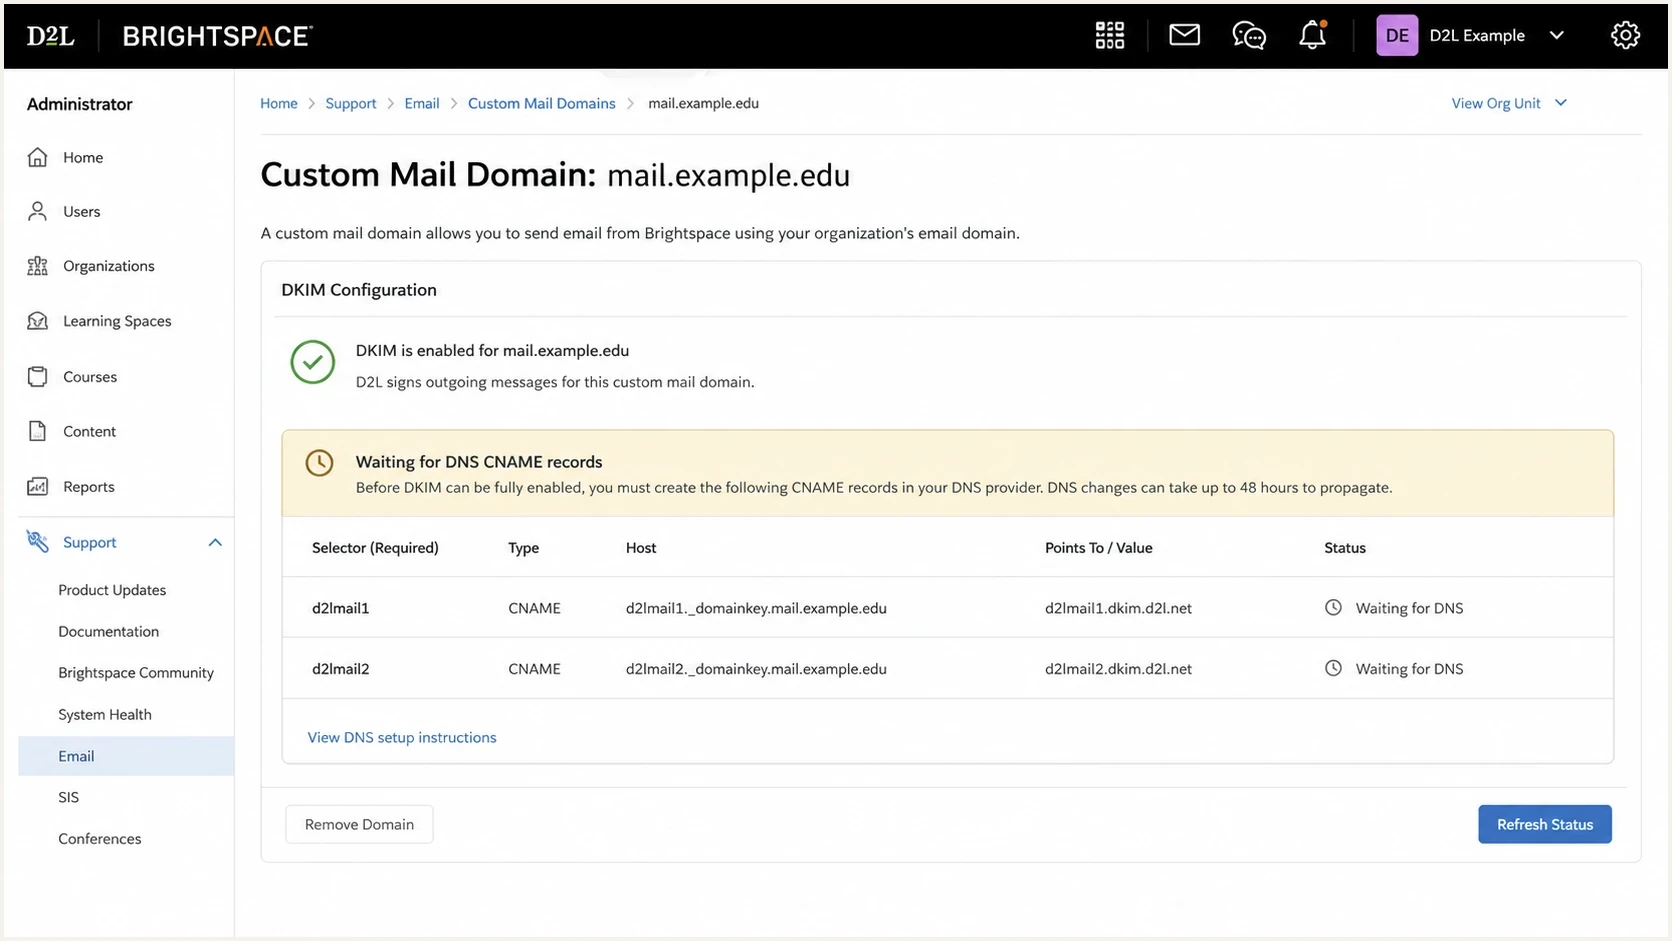Click mail.example.edu in the breadcrumb
The image size is (1672, 941).
pos(703,103)
